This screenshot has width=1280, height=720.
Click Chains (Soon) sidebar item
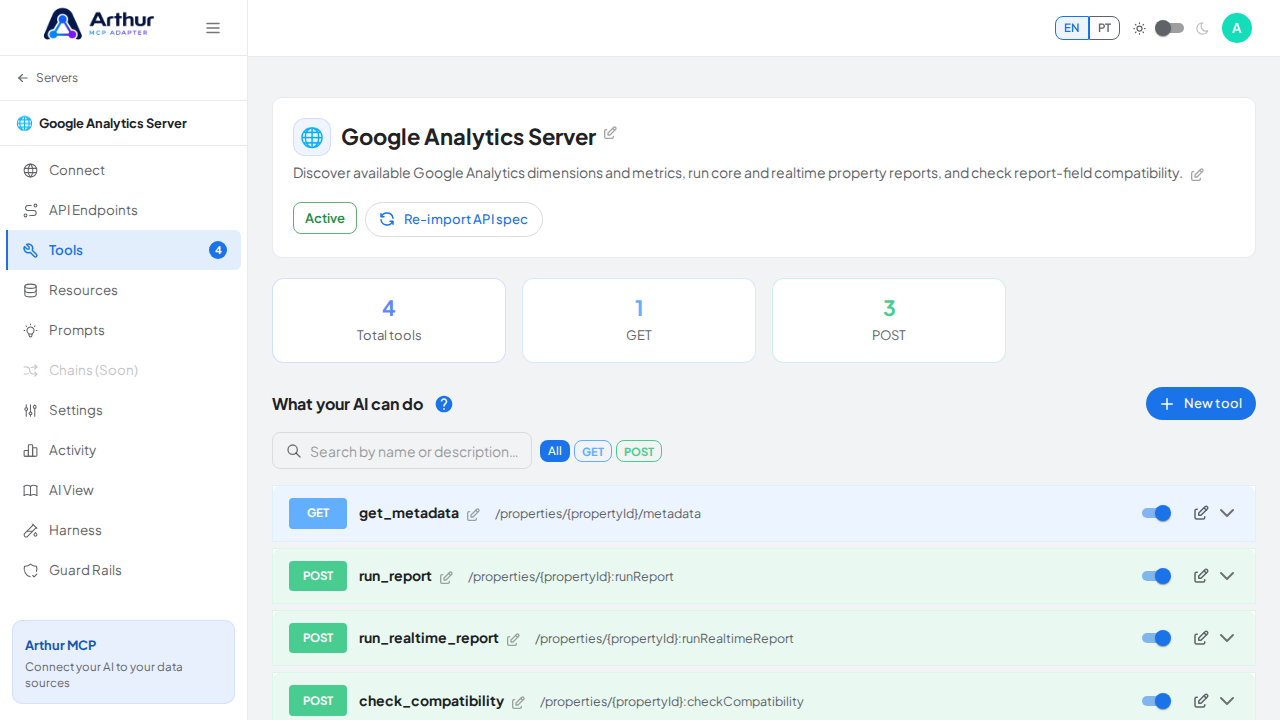[x=123, y=370]
